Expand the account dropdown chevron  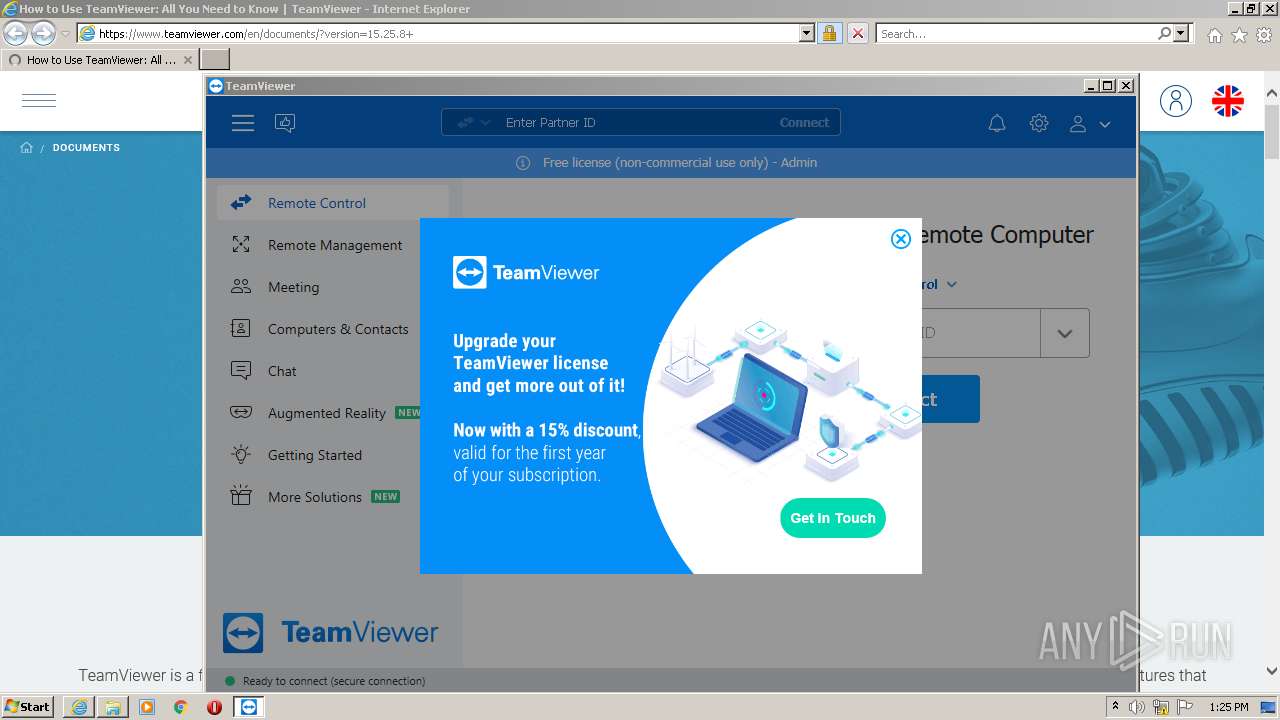coord(1105,125)
